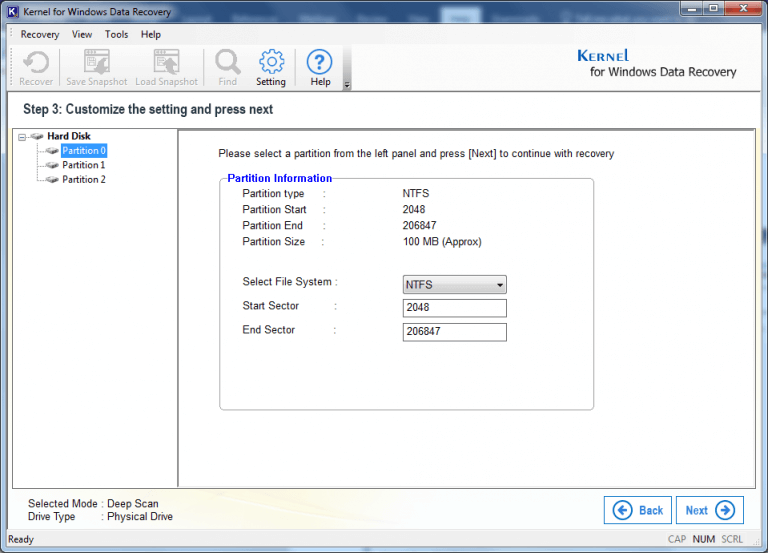The image size is (768, 553).
Task: Click the Save Snapshot toolbar icon
Action: 96,62
